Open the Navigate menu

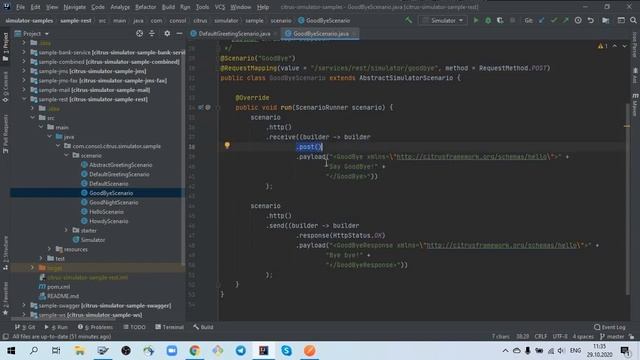(75, 7)
